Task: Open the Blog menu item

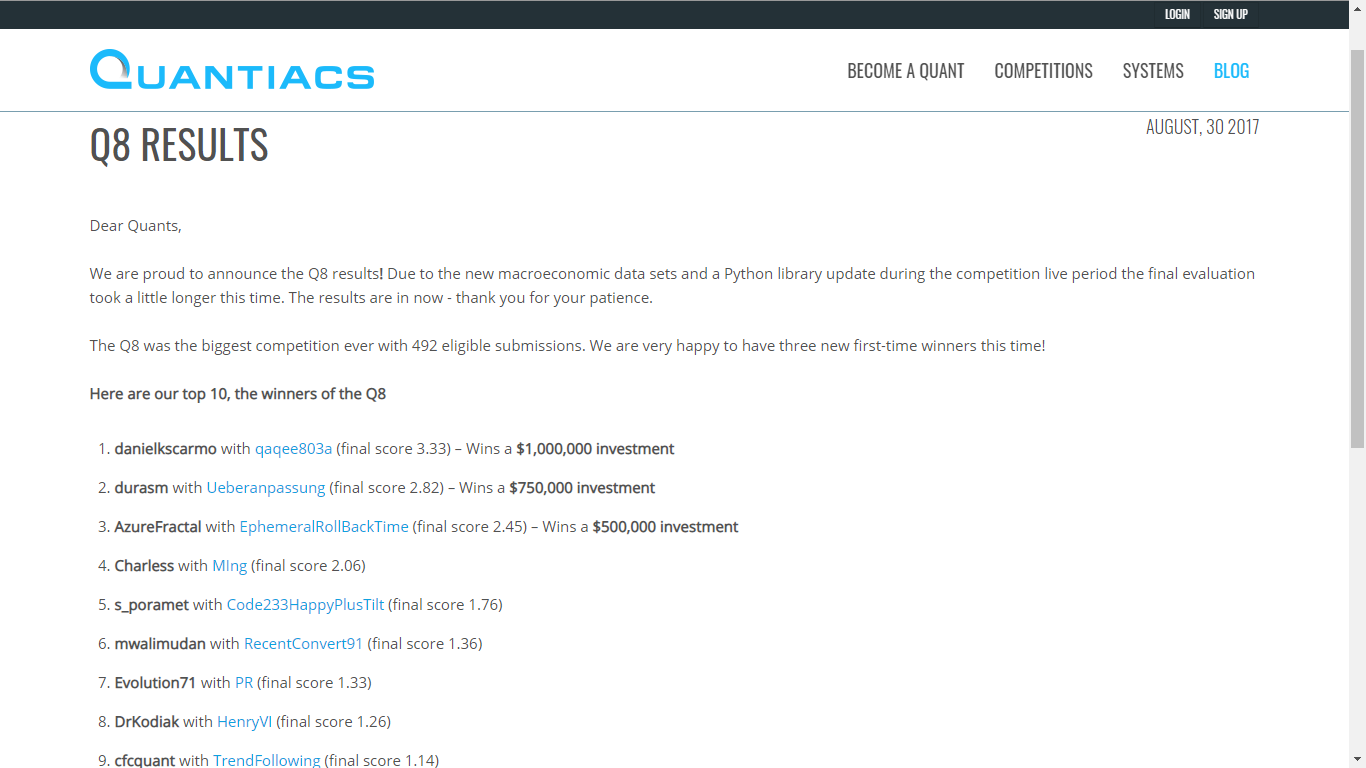Action: click(x=1231, y=71)
